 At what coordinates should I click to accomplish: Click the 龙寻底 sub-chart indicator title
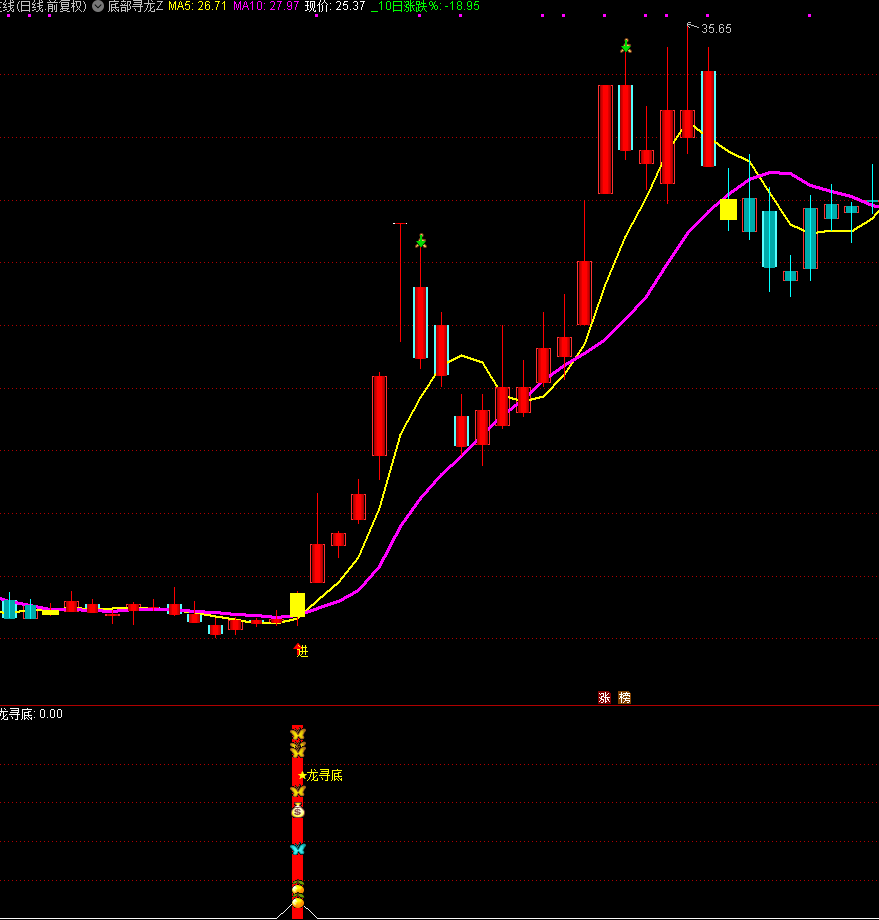(x=30, y=714)
